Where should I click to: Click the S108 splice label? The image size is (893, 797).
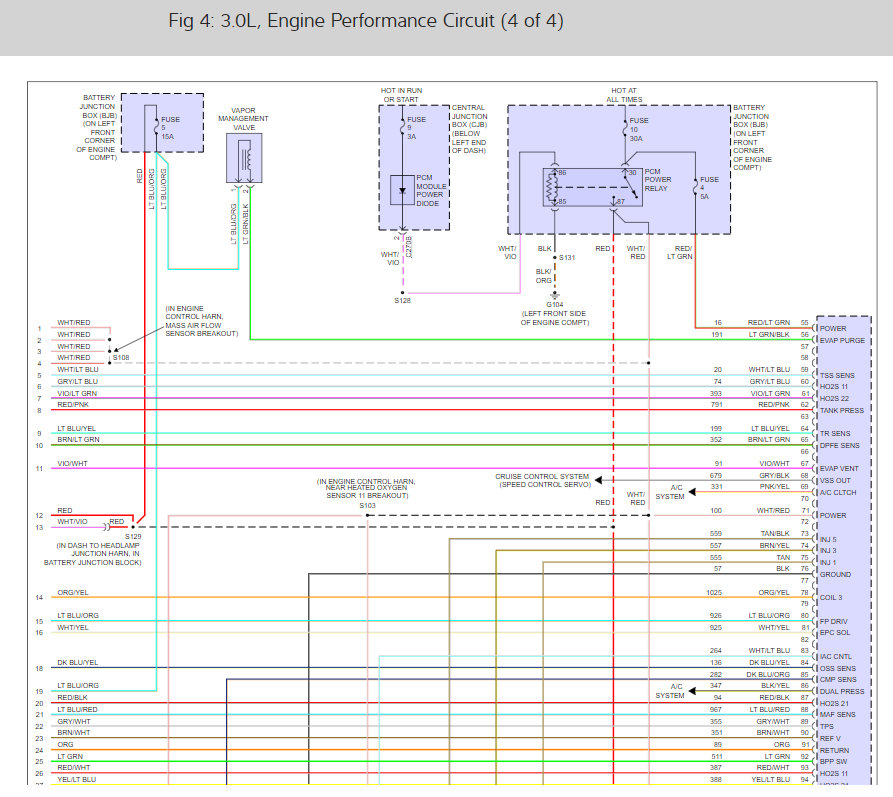coord(121,357)
